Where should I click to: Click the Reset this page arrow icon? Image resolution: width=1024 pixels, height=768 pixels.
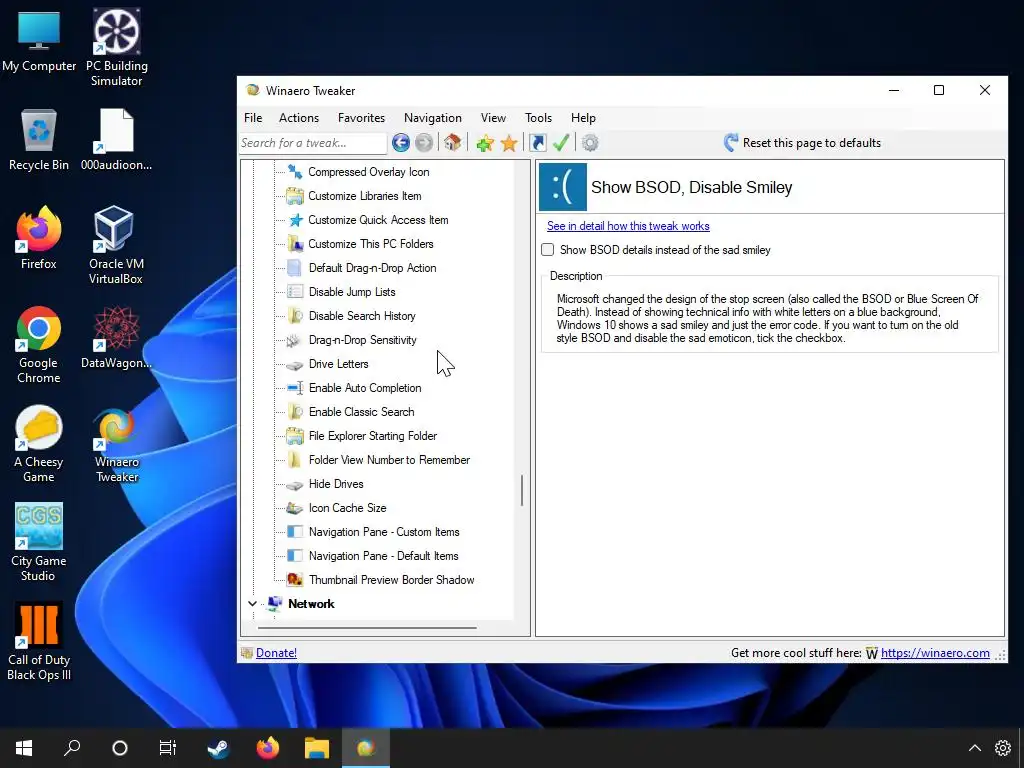[731, 142]
